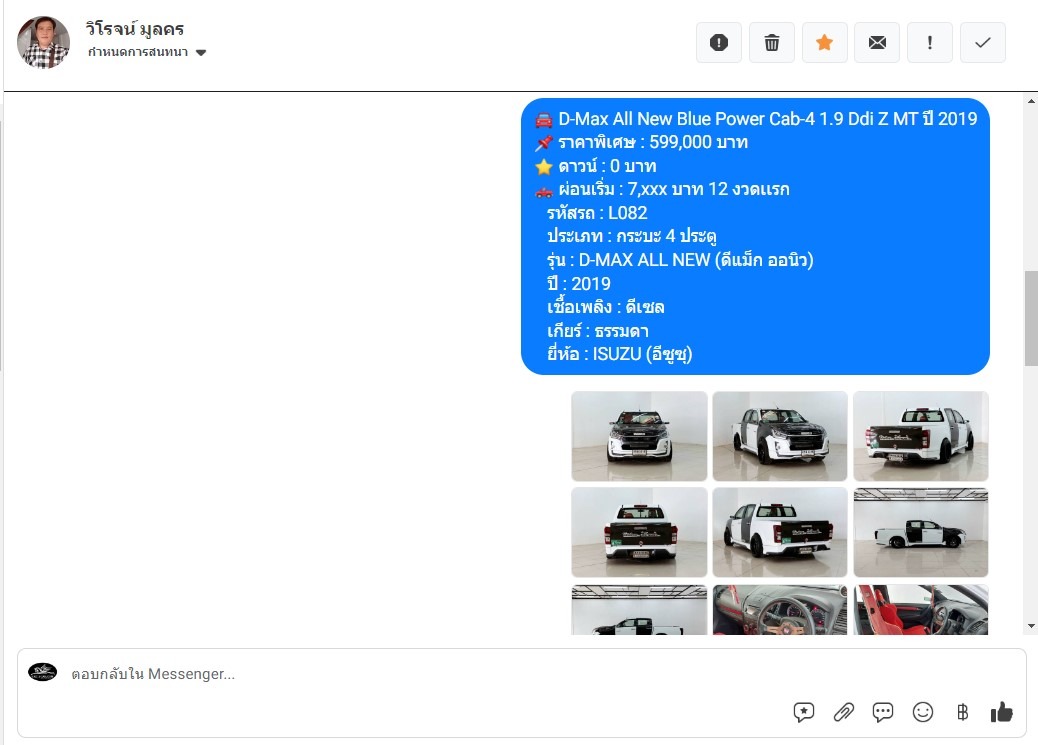
Task: Open saved replies speech bubble star icon
Action: tap(804, 712)
